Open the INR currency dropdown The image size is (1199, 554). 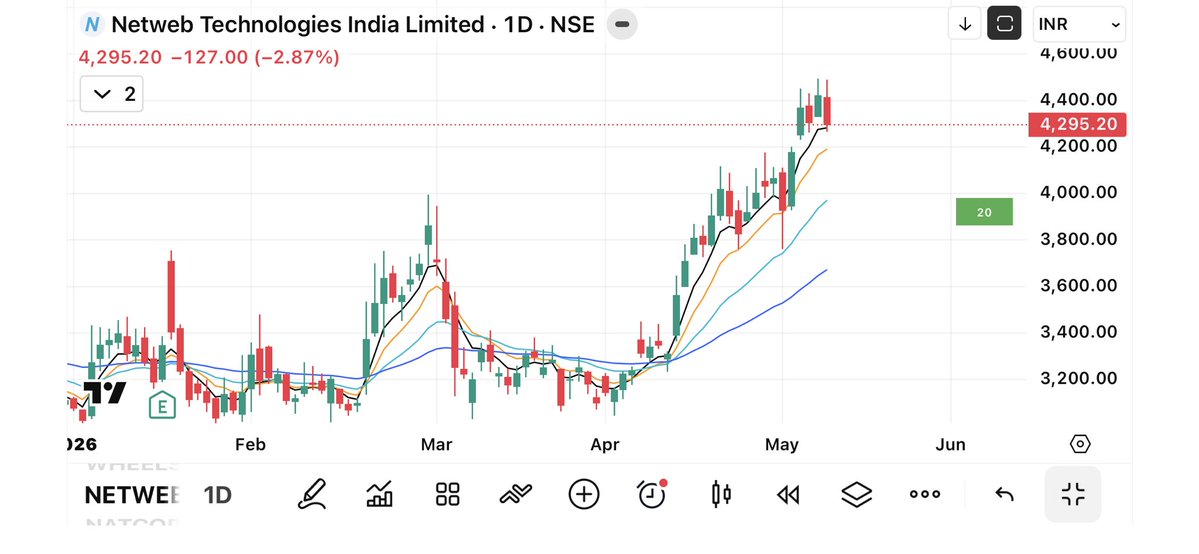pos(1079,24)
